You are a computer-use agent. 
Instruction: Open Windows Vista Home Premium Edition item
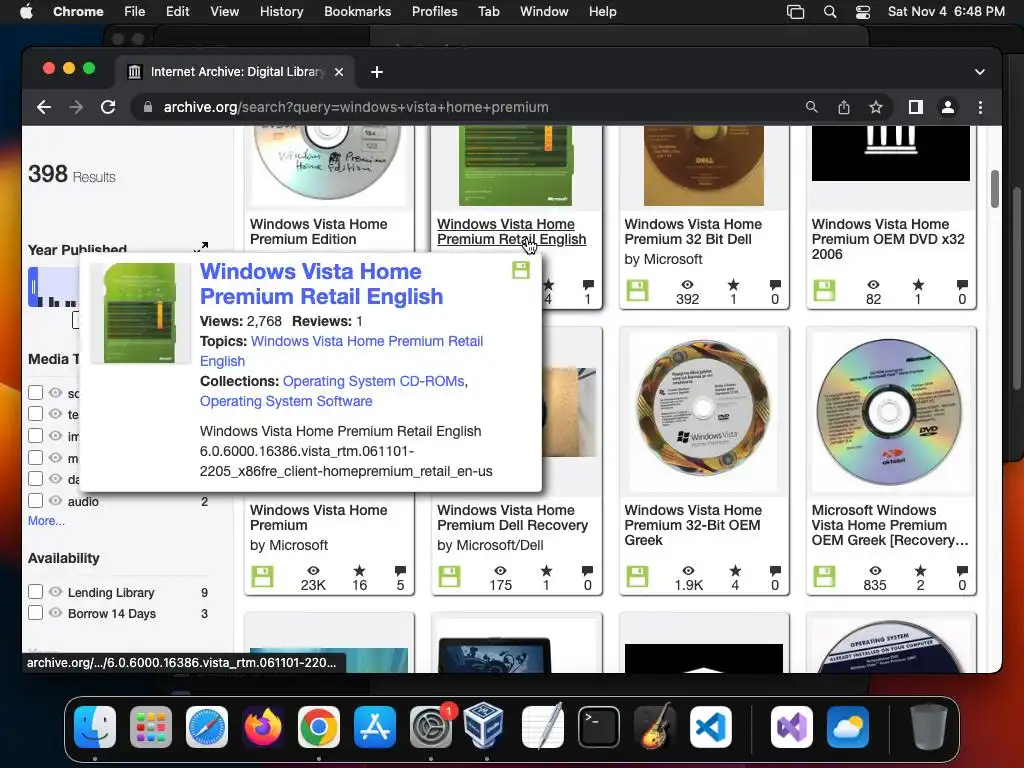click(x=318, y=231)
